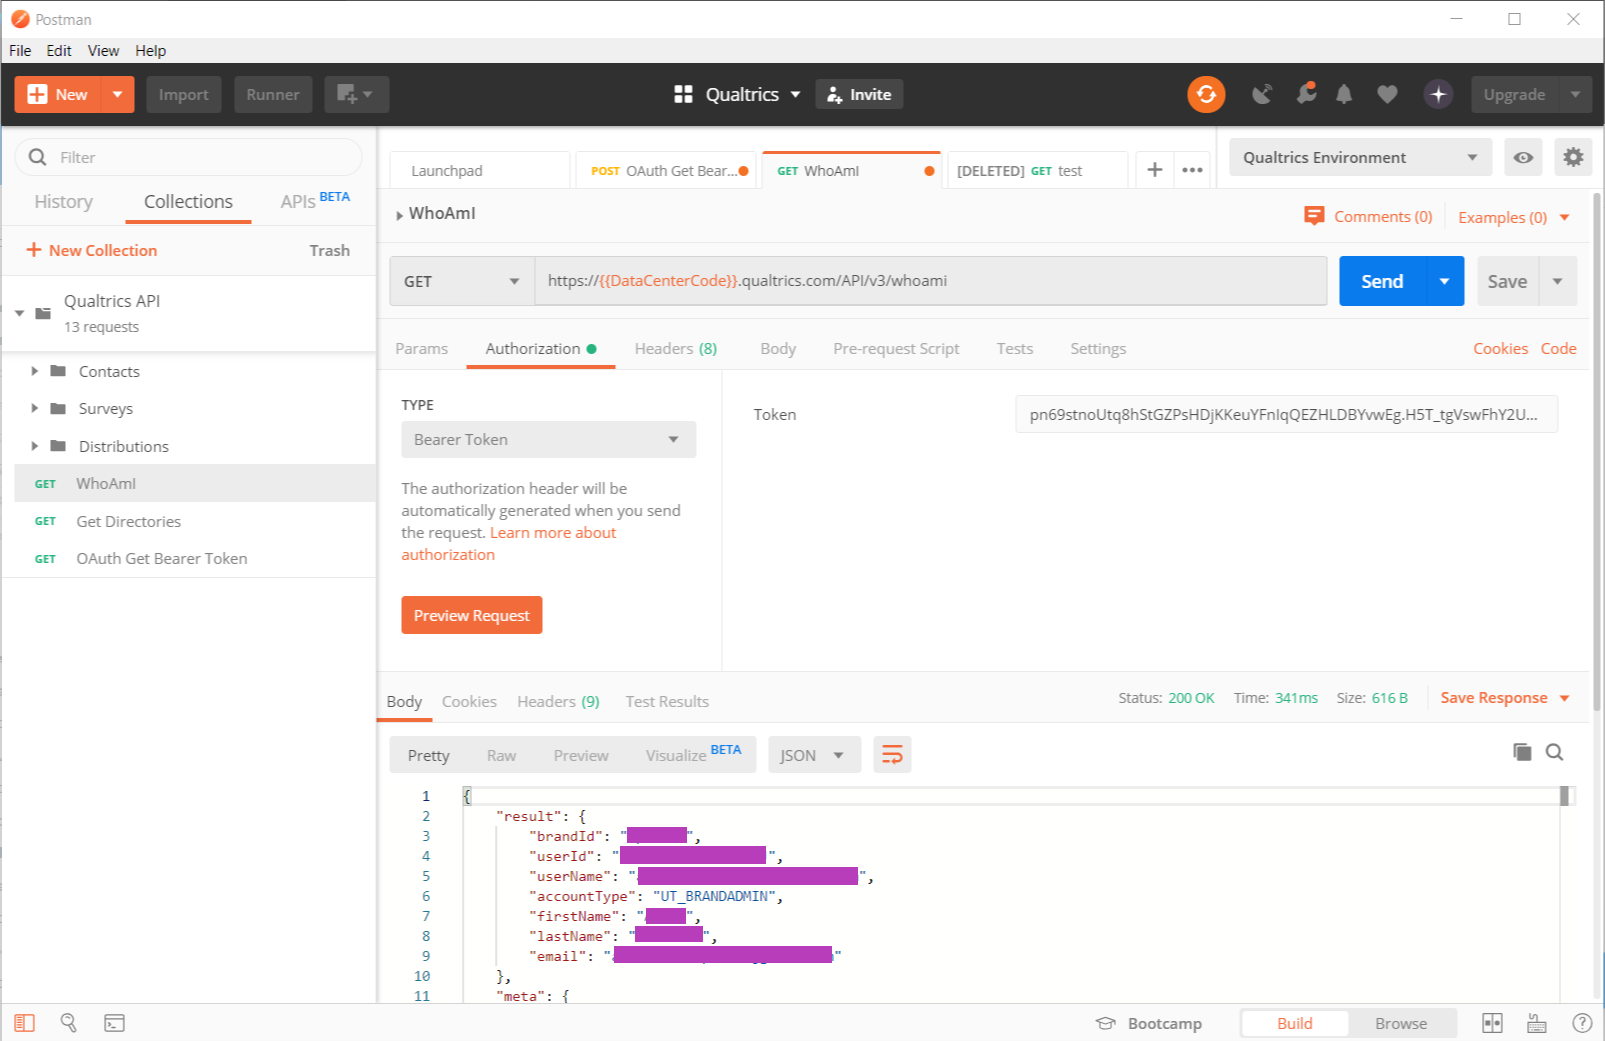The width and height of the screenshot is (1605, 1041).
Task: Open the satellite capture requests icon
Action: 1262,94
